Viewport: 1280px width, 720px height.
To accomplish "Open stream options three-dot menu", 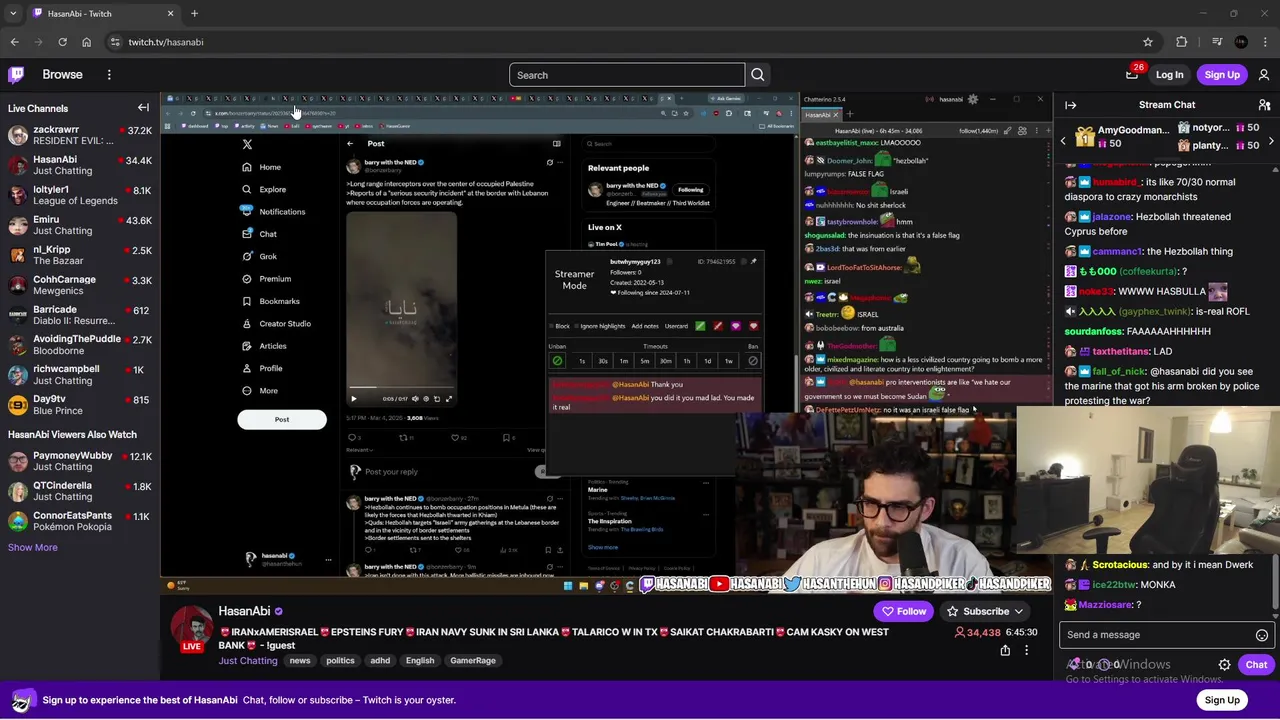I will coord(1026,650).
